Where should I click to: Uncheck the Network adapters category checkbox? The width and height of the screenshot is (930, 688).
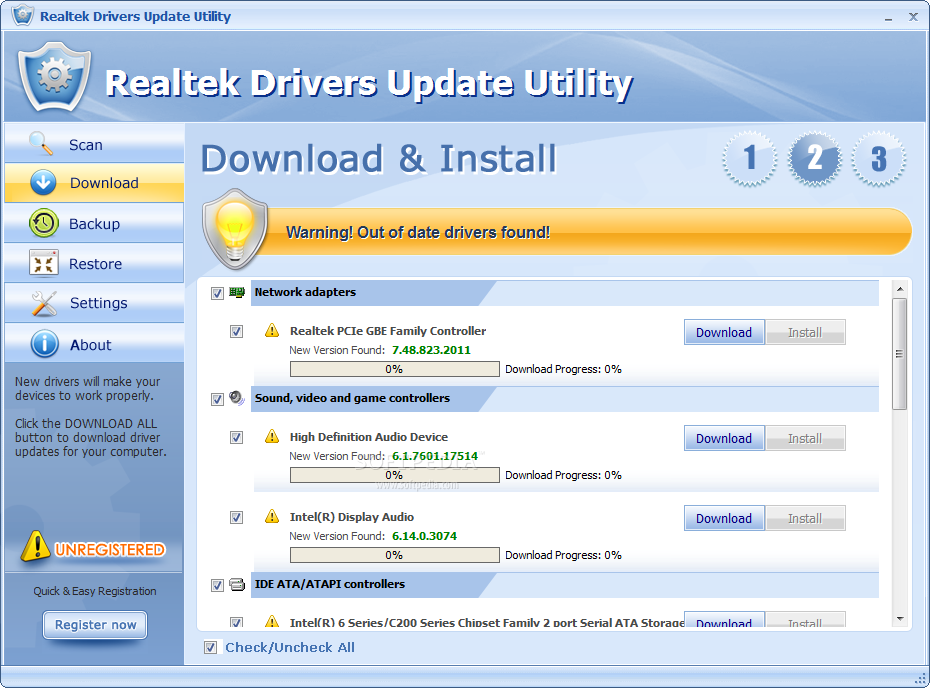217,293
